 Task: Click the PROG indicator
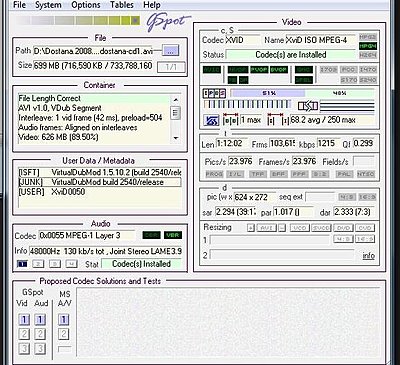[x=214, y=174]
